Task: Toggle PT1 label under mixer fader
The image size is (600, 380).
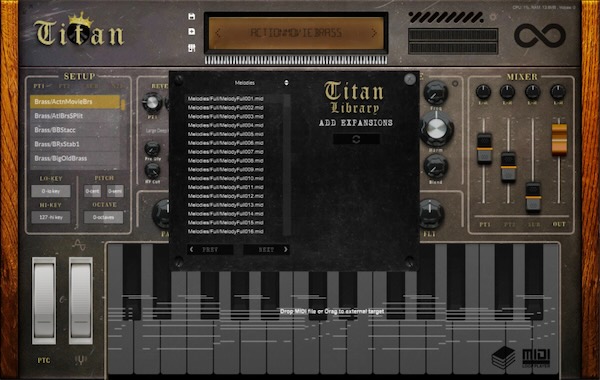Action: pyautogui.click(x=484, y=224)
